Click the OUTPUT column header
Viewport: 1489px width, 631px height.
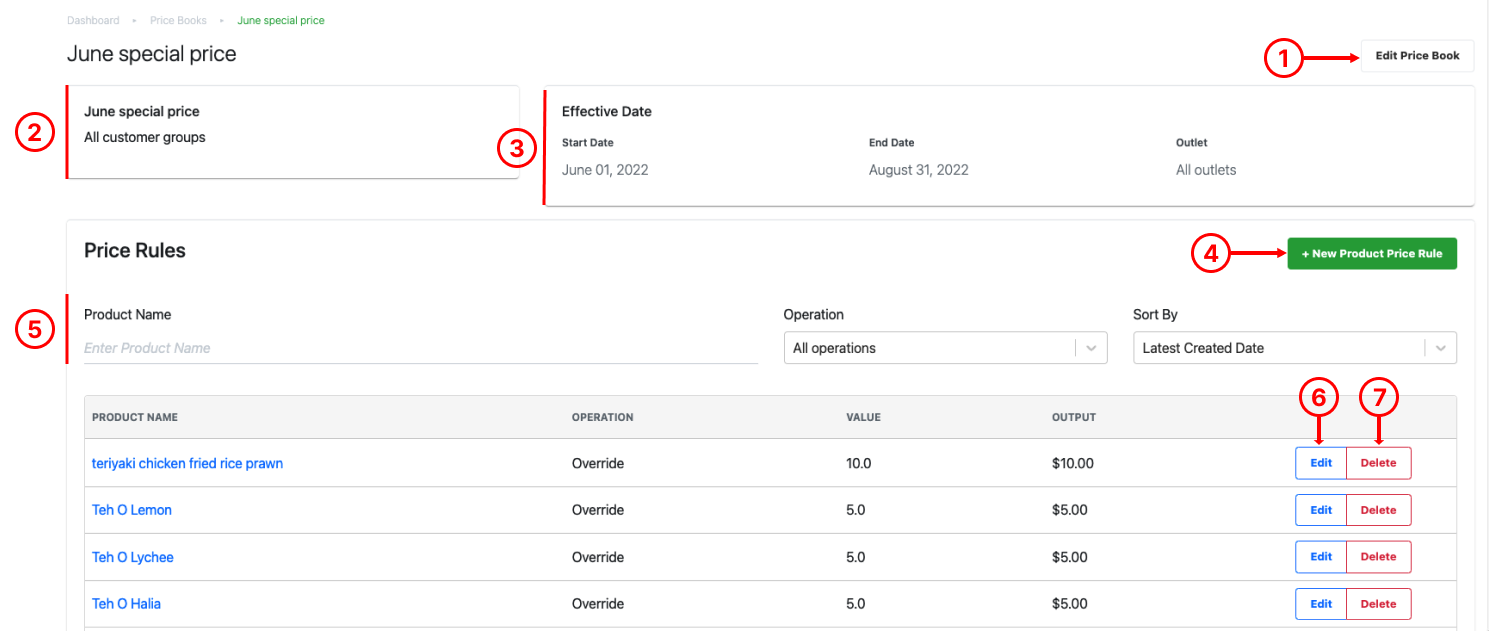point(1074,417)
